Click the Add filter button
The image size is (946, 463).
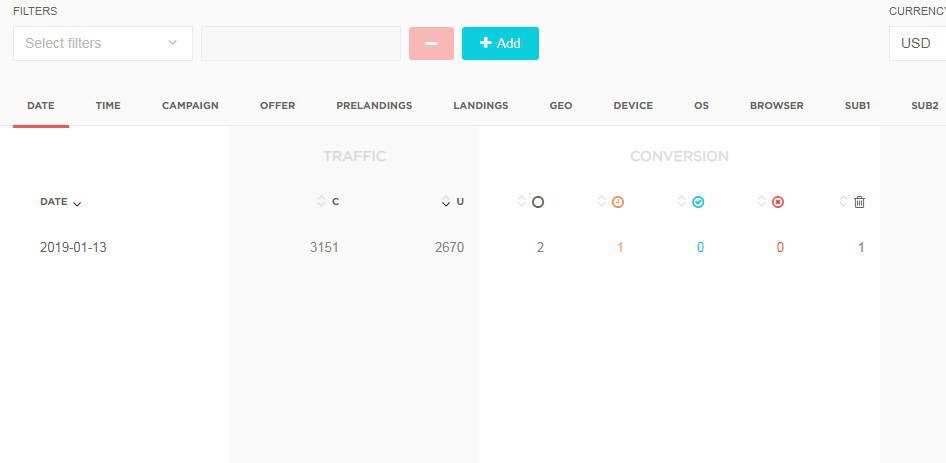[x=500, y=43]
